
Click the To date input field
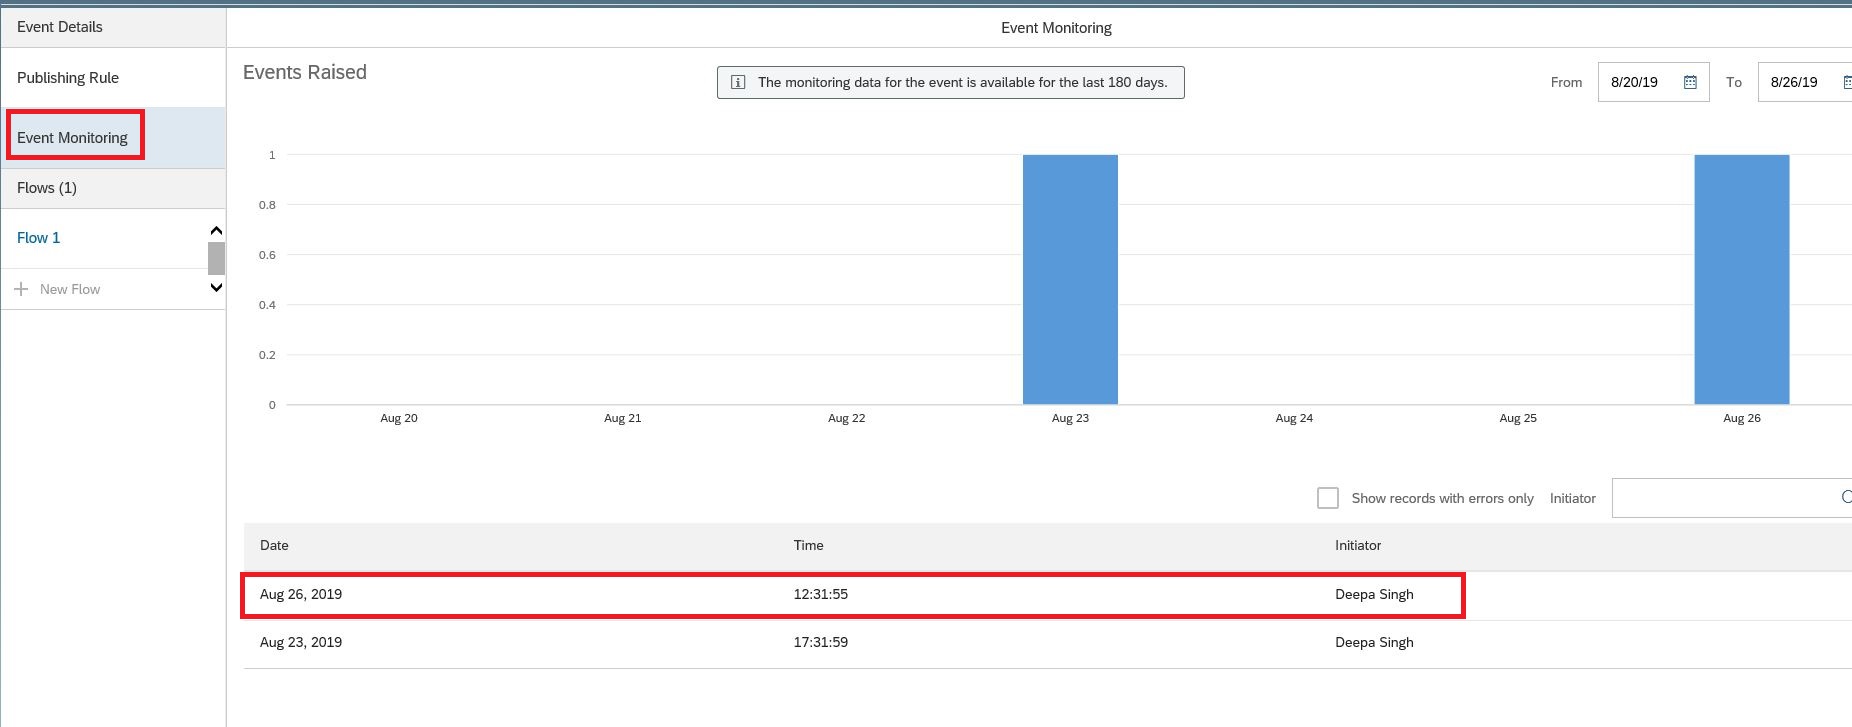1805,82
